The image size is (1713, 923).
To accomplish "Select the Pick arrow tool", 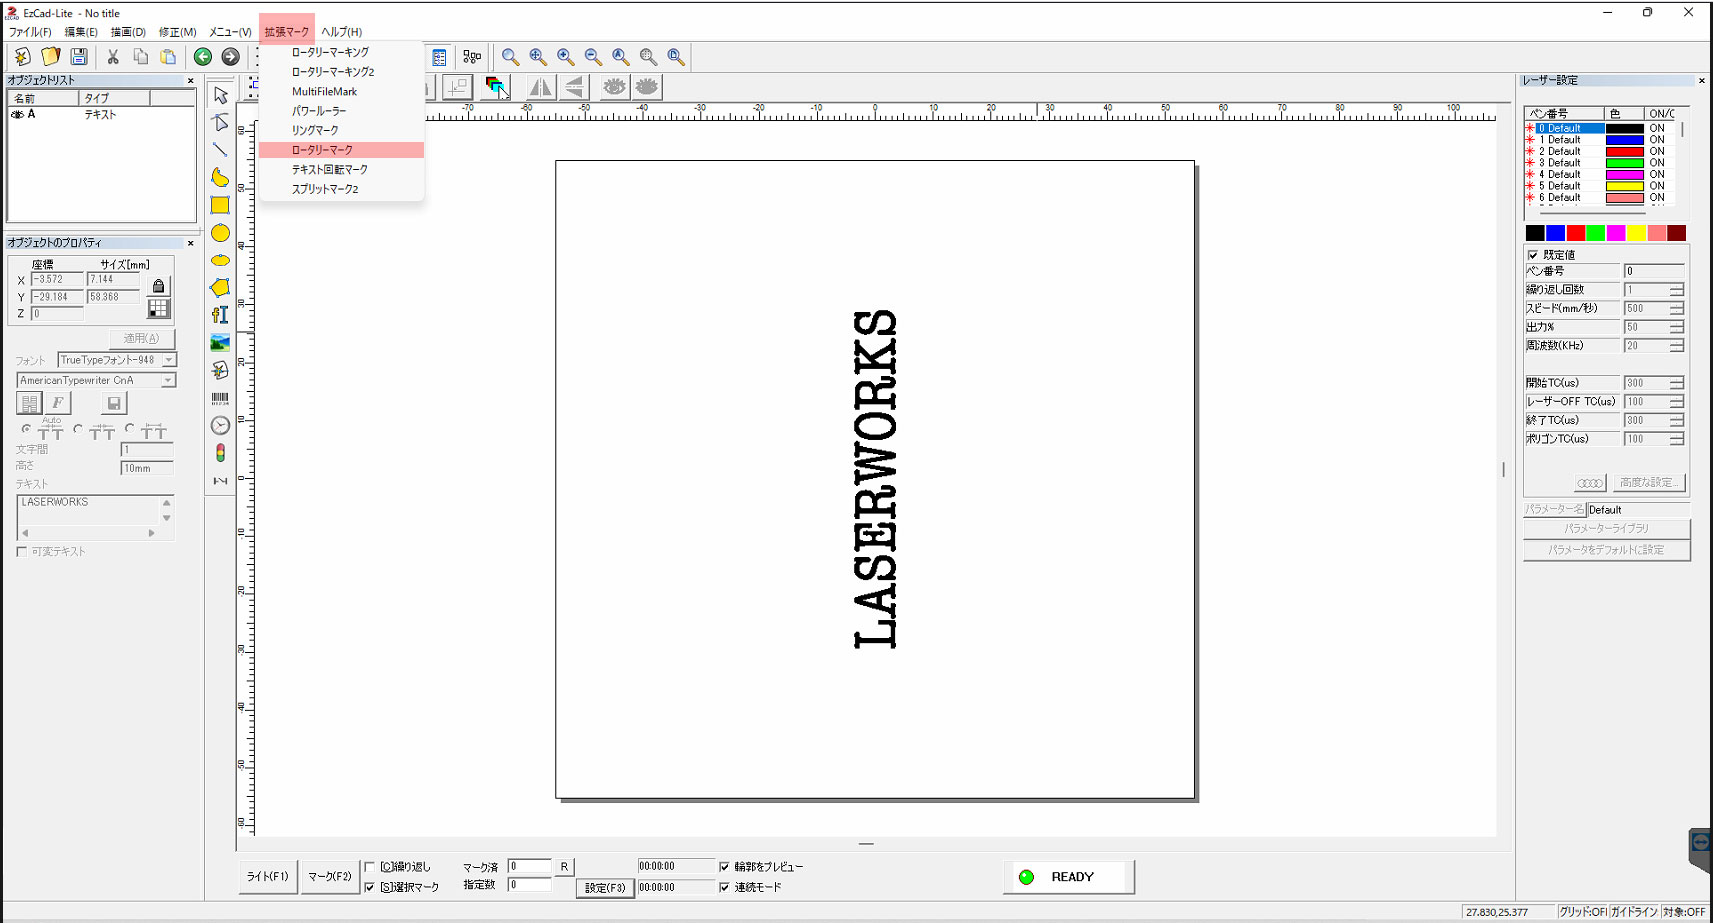I will pyautogui.click(x=220, y=95).
